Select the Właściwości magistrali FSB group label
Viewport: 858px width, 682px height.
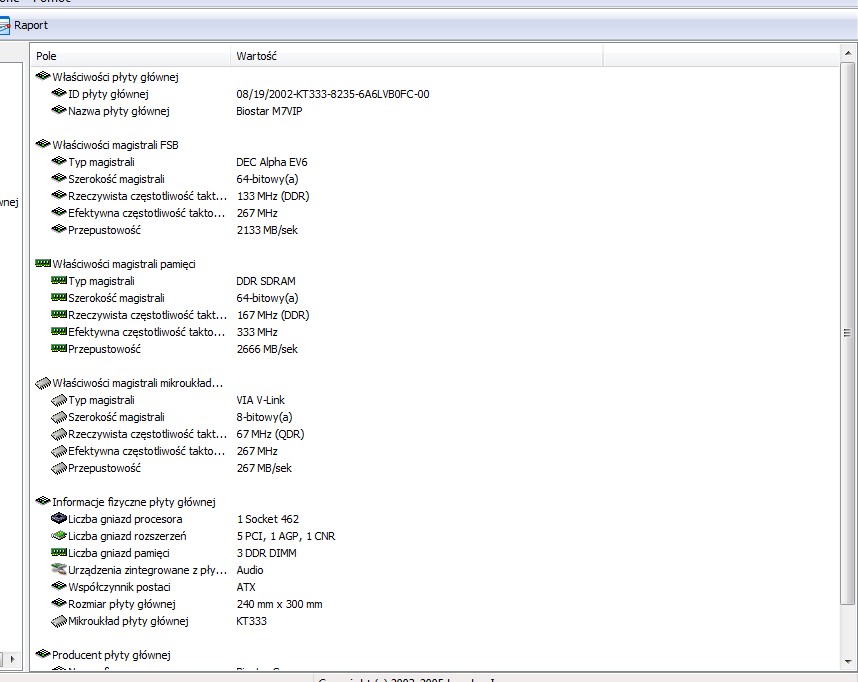(x=115, y=145)
